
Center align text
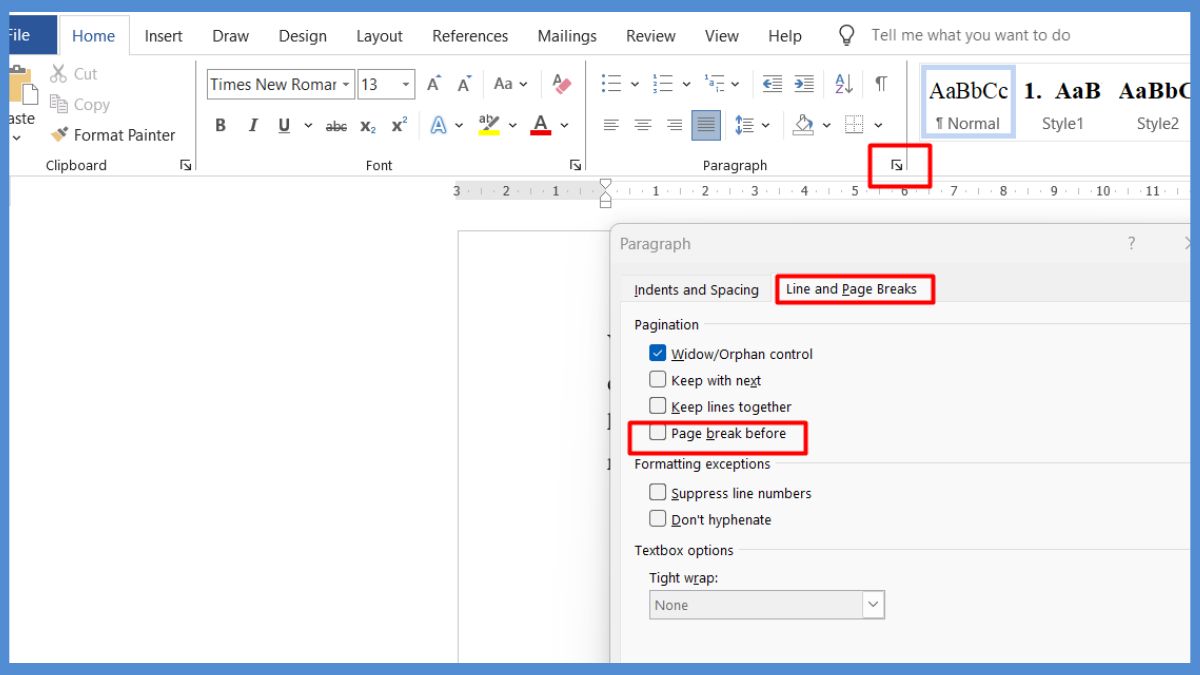click(643, 125)
